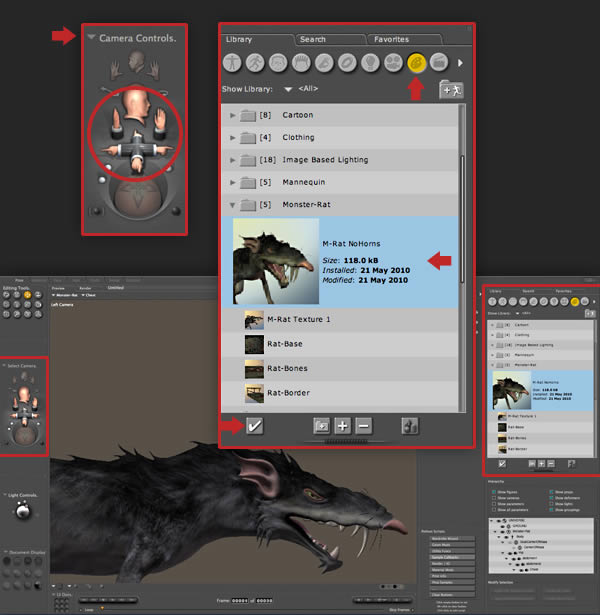
Task: Click the enlarged Library list vertical scrollbar
Action: point(462,219)
